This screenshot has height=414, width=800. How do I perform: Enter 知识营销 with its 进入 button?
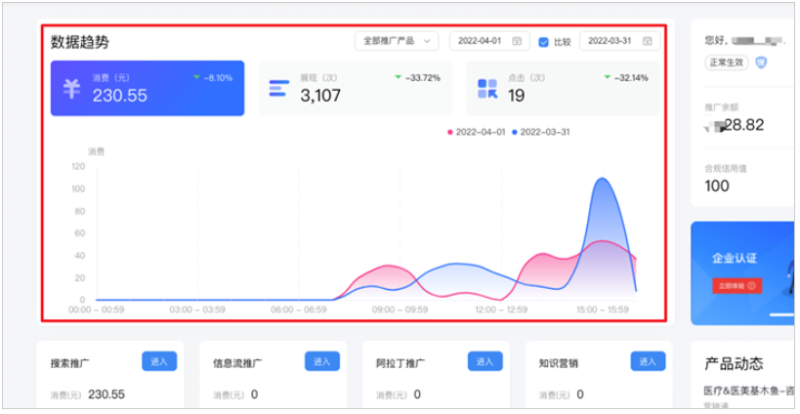pyautogui.click(x=647, y=361)
